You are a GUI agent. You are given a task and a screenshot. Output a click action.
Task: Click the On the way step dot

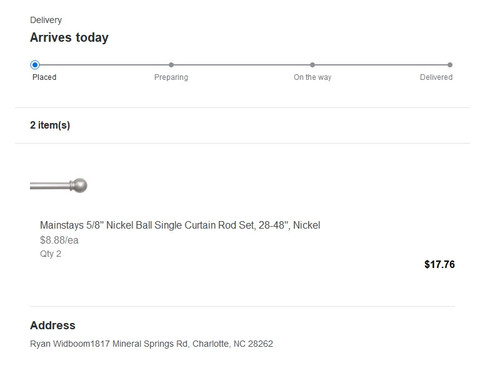[x=312, y=65]
